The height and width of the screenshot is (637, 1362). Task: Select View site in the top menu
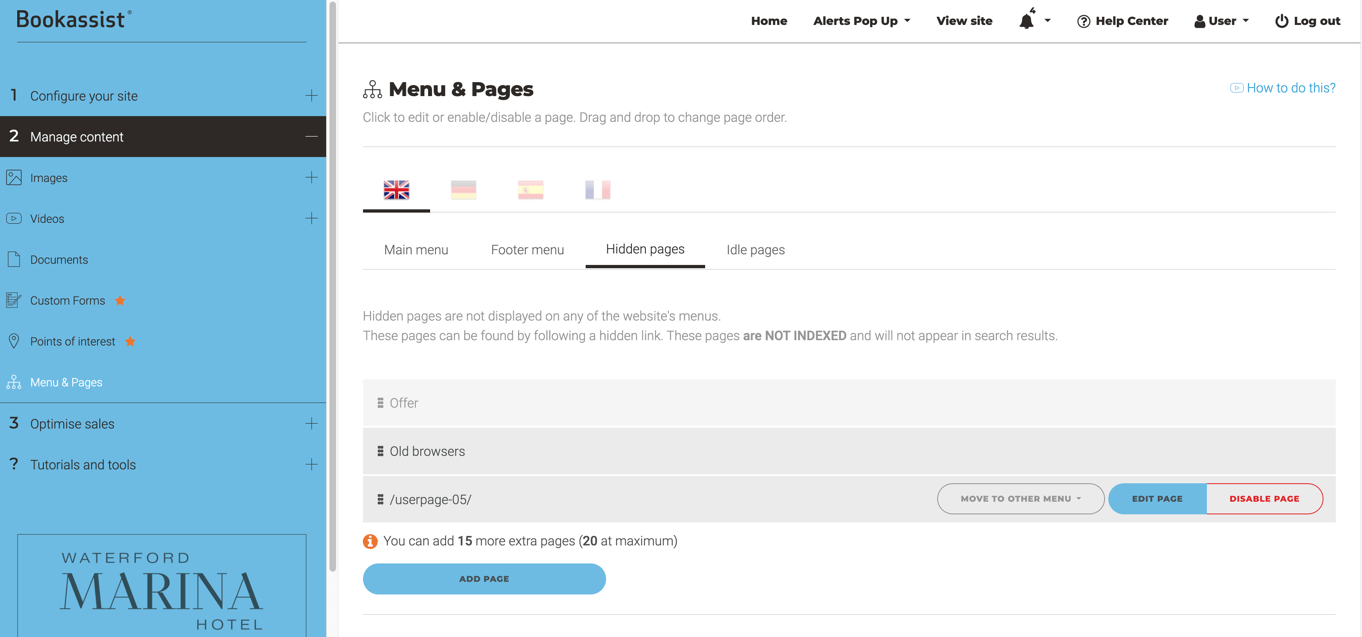(x=963, y=20)
